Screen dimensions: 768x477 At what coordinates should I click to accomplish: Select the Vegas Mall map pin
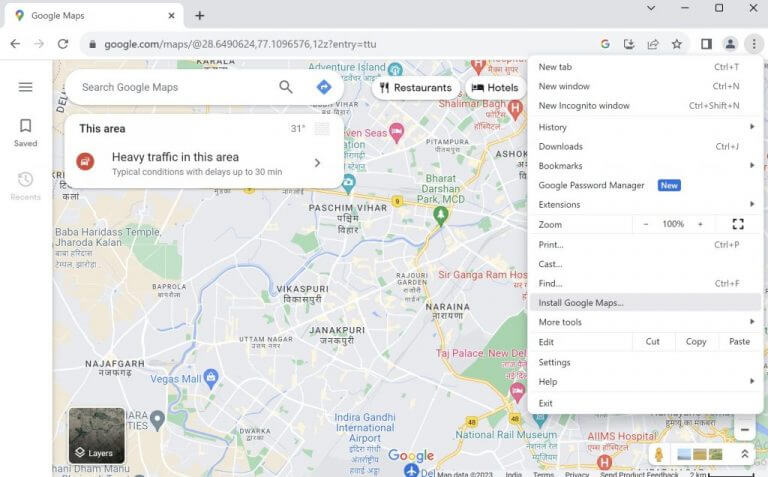tap(211, 378)
